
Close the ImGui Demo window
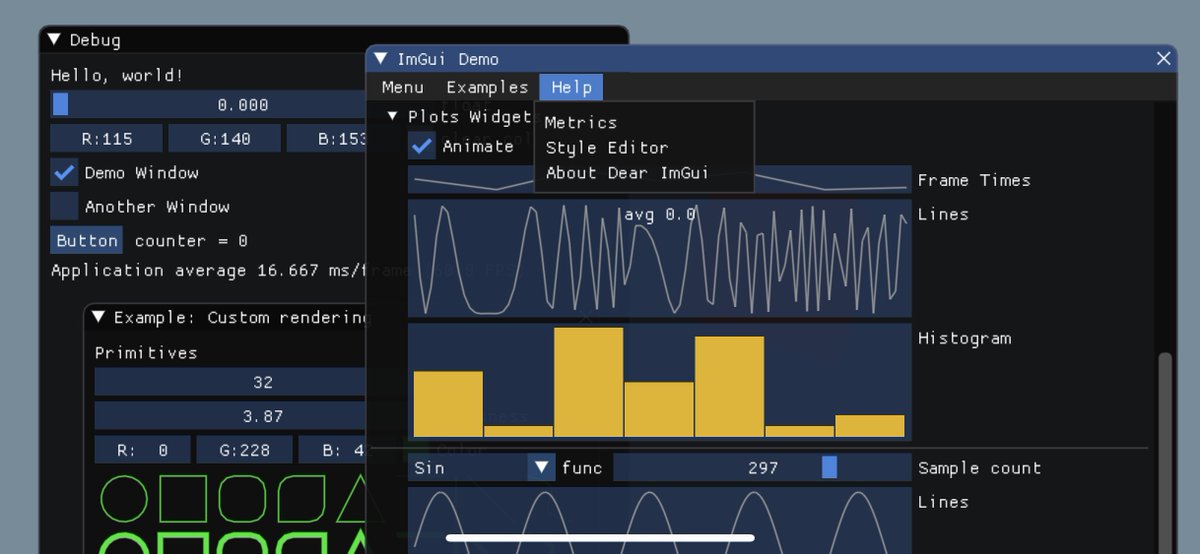coord(1164,59)
